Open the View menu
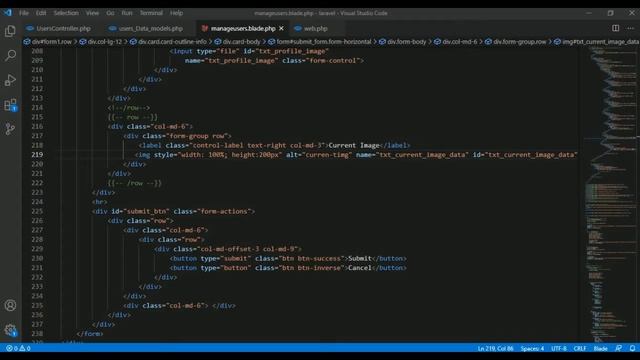Screen dimensions: 640x360 tap(92, 13)
